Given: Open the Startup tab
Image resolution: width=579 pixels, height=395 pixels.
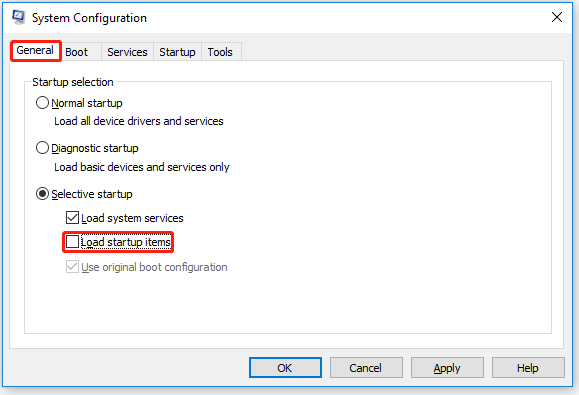Looking at the screenshot, I should click(x=177, y=52).
